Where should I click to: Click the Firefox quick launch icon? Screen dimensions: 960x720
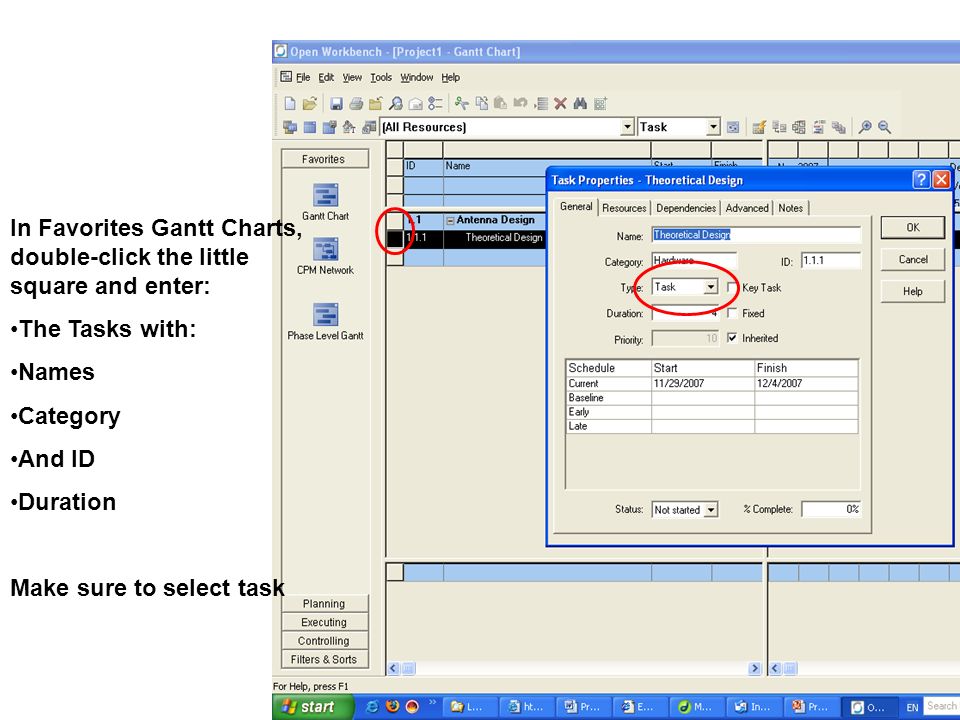click(392, 707)
